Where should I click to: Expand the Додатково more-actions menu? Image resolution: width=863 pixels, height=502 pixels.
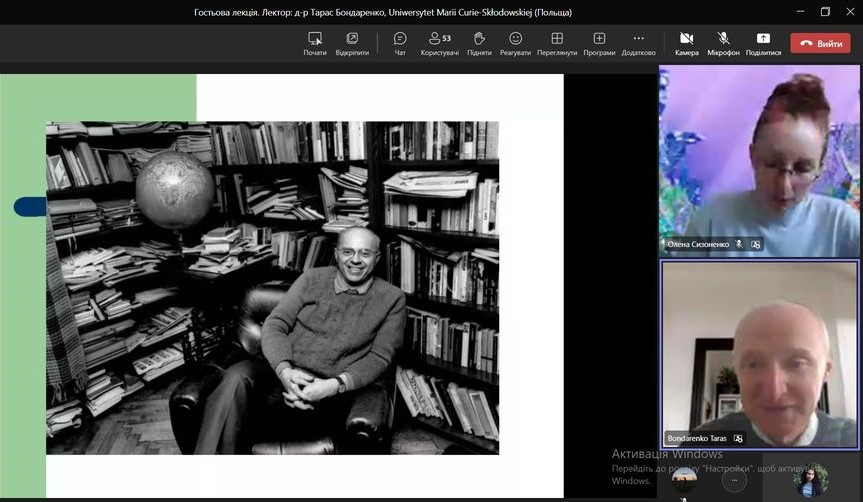638,43
